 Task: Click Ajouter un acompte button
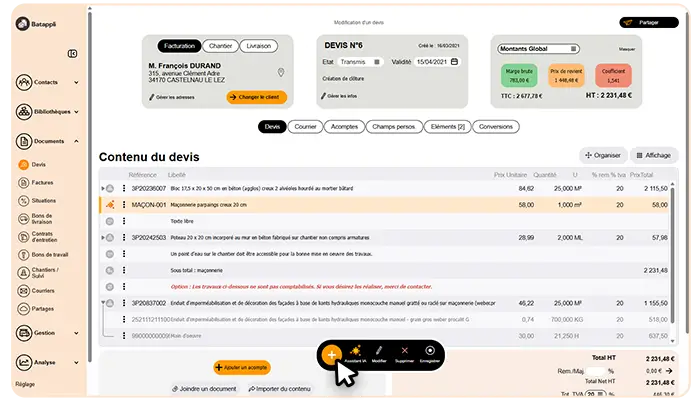(242, 367)
